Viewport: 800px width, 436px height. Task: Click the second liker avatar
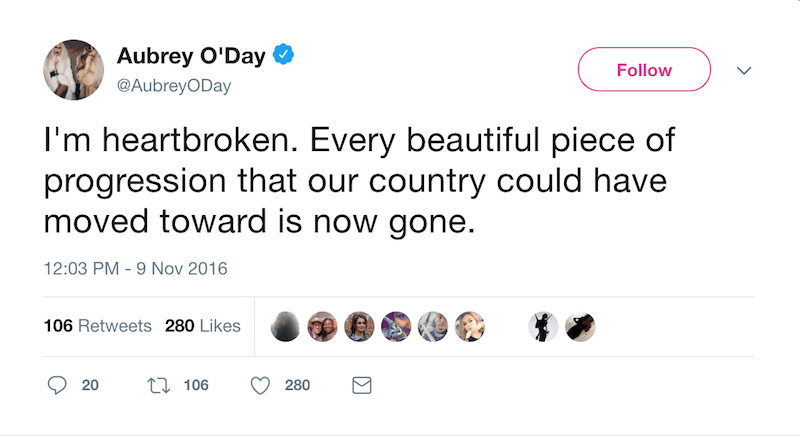(322, 326)
